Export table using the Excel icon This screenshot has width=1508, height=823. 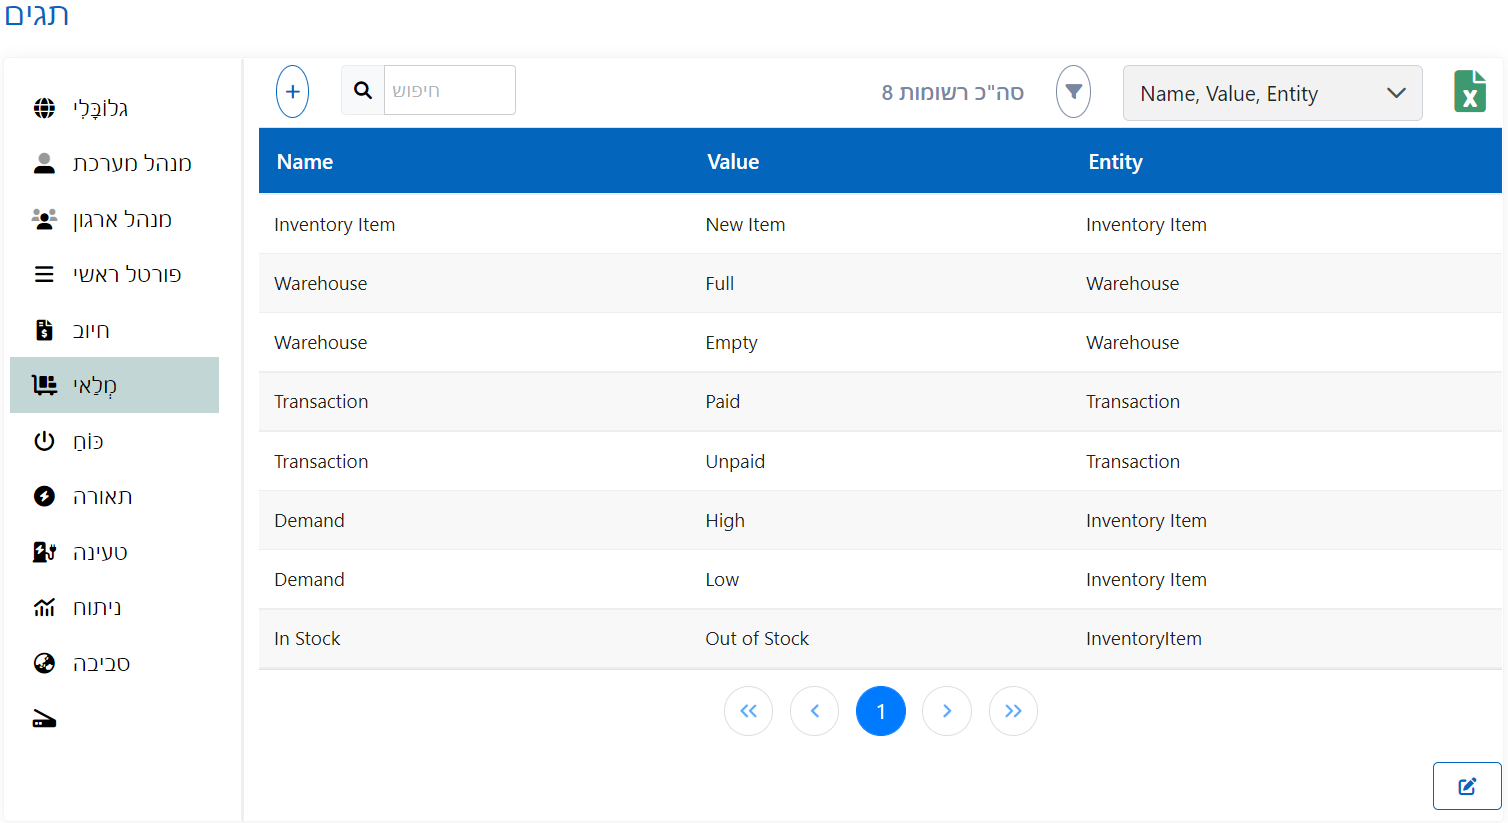tap(1469, 92)
